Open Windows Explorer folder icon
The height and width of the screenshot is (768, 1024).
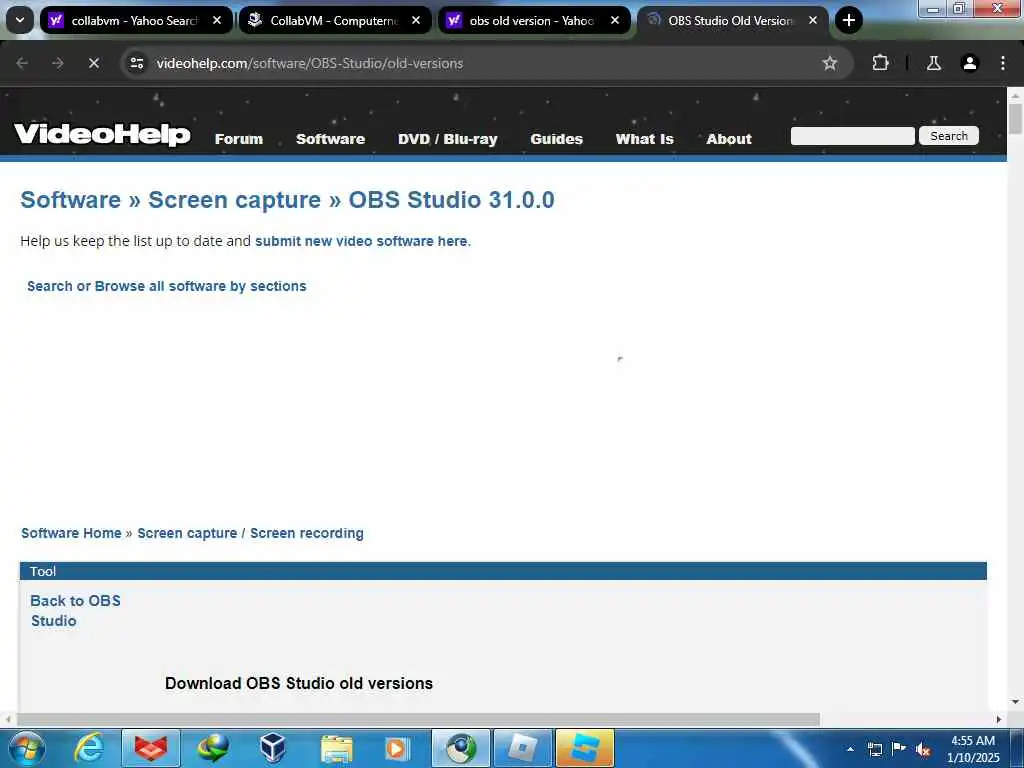pyautogui.click(x=336, y=748)
